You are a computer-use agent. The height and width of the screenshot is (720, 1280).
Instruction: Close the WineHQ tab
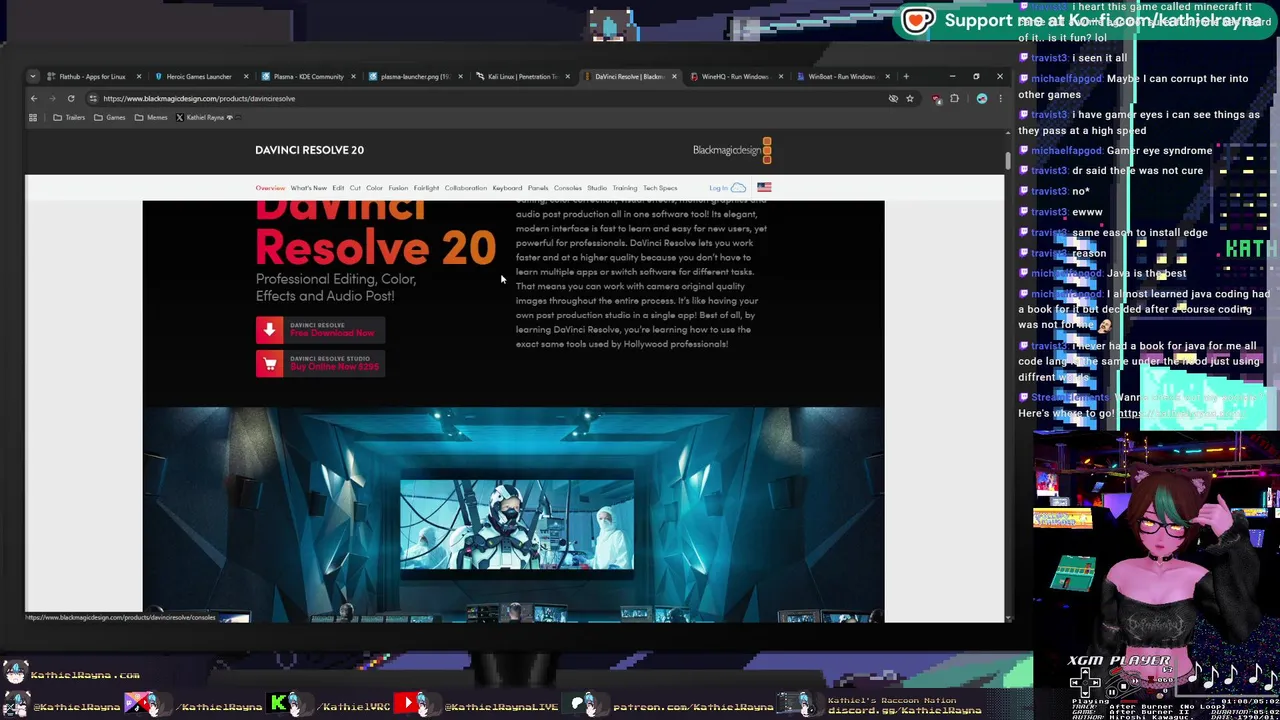(x=781, y=76)
